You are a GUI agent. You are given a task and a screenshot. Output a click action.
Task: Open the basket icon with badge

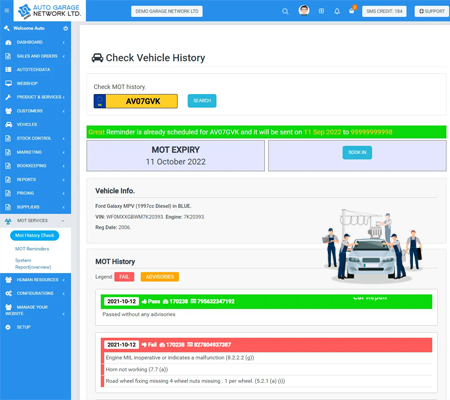coord(352,10)
